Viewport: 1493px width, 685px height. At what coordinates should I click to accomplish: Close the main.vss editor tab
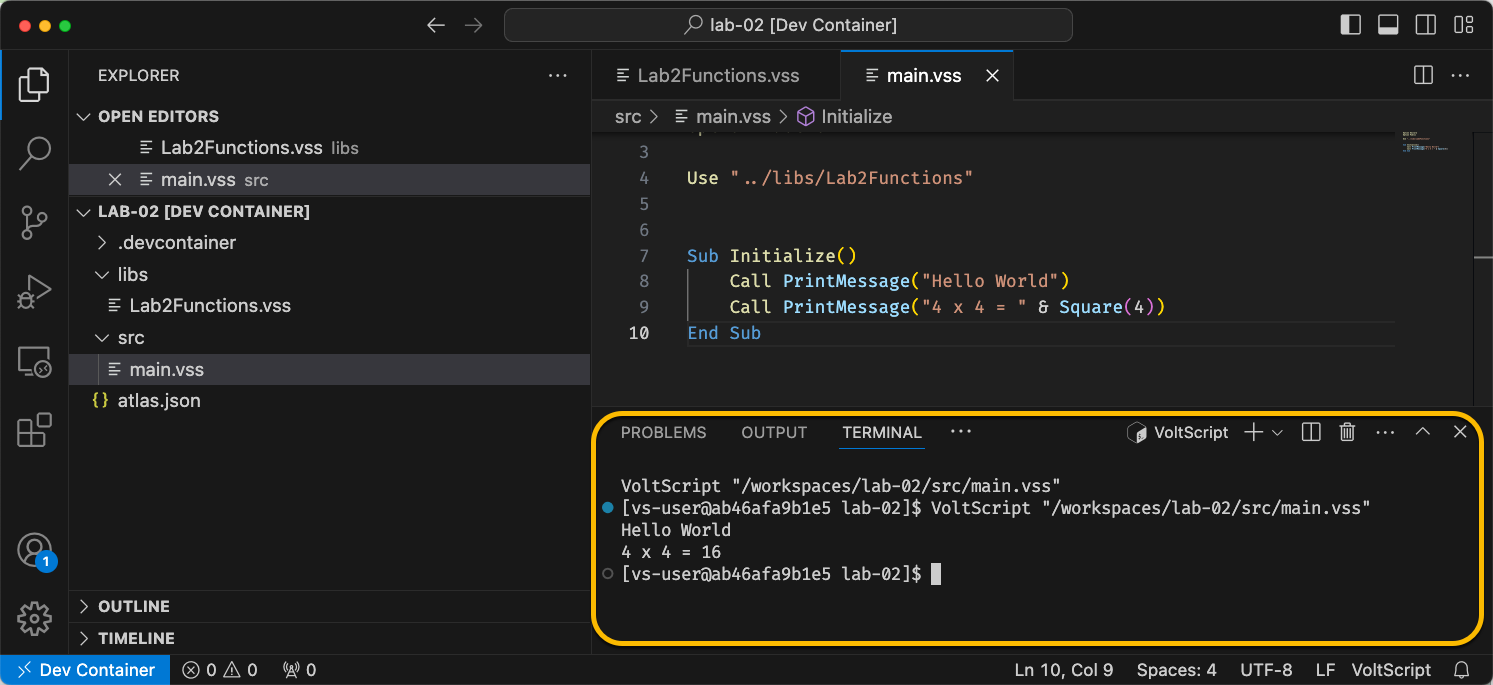click(992, 76)
